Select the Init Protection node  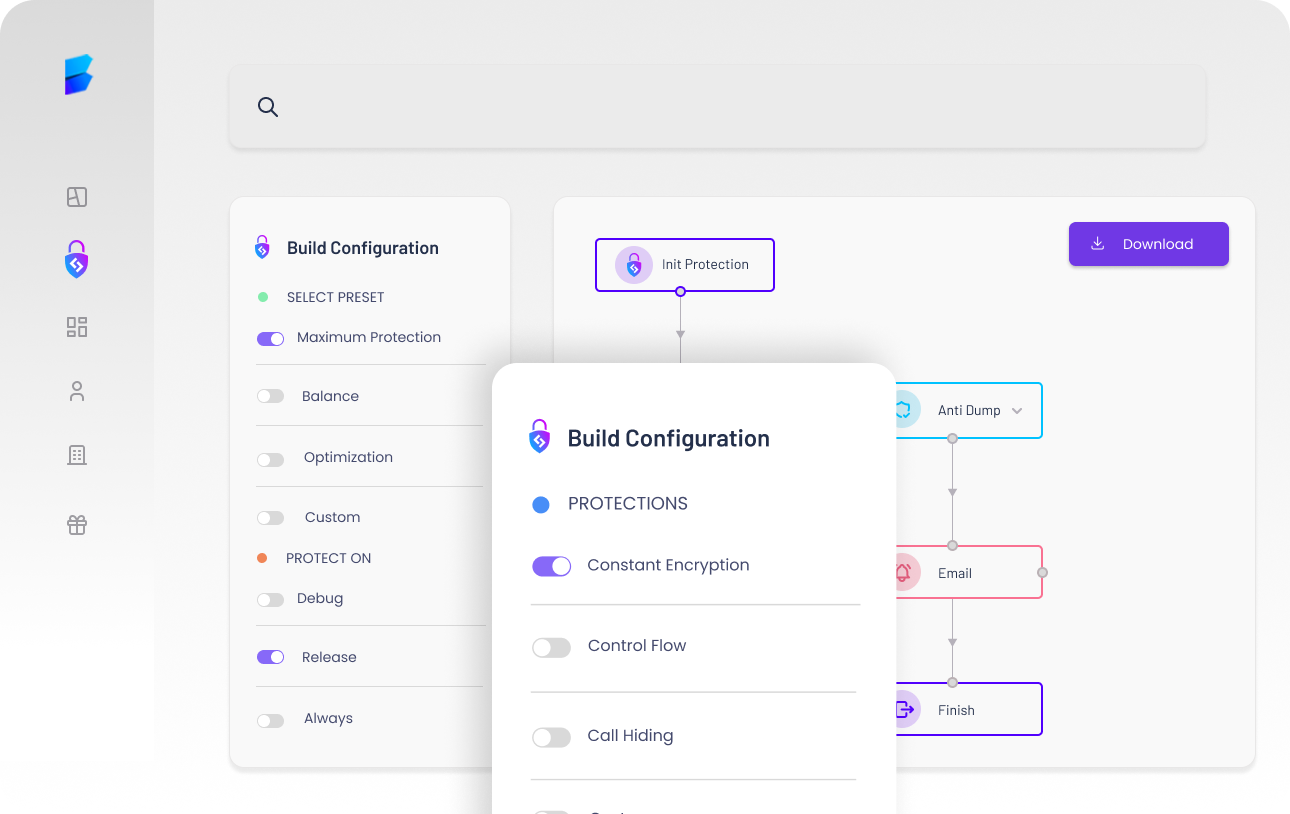(x=685, y=265)
